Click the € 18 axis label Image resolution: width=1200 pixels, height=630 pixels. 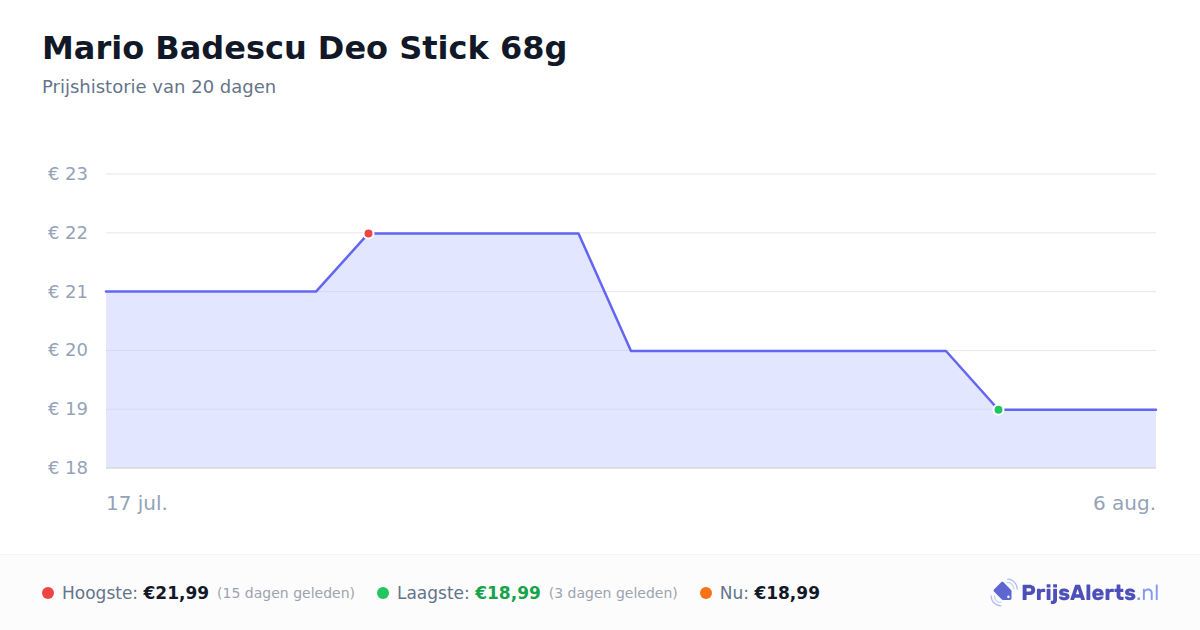(68, 468)
